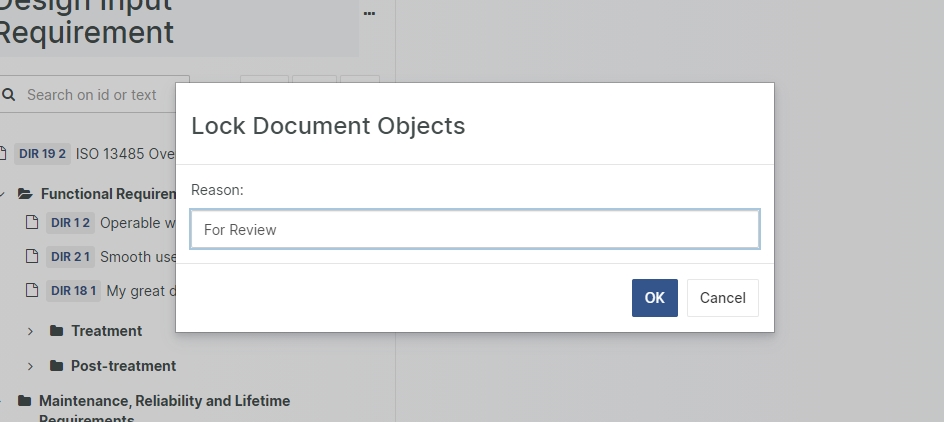
Task: Click the open folder icon for Functional Requirements
Action: (x=25, y=194)
